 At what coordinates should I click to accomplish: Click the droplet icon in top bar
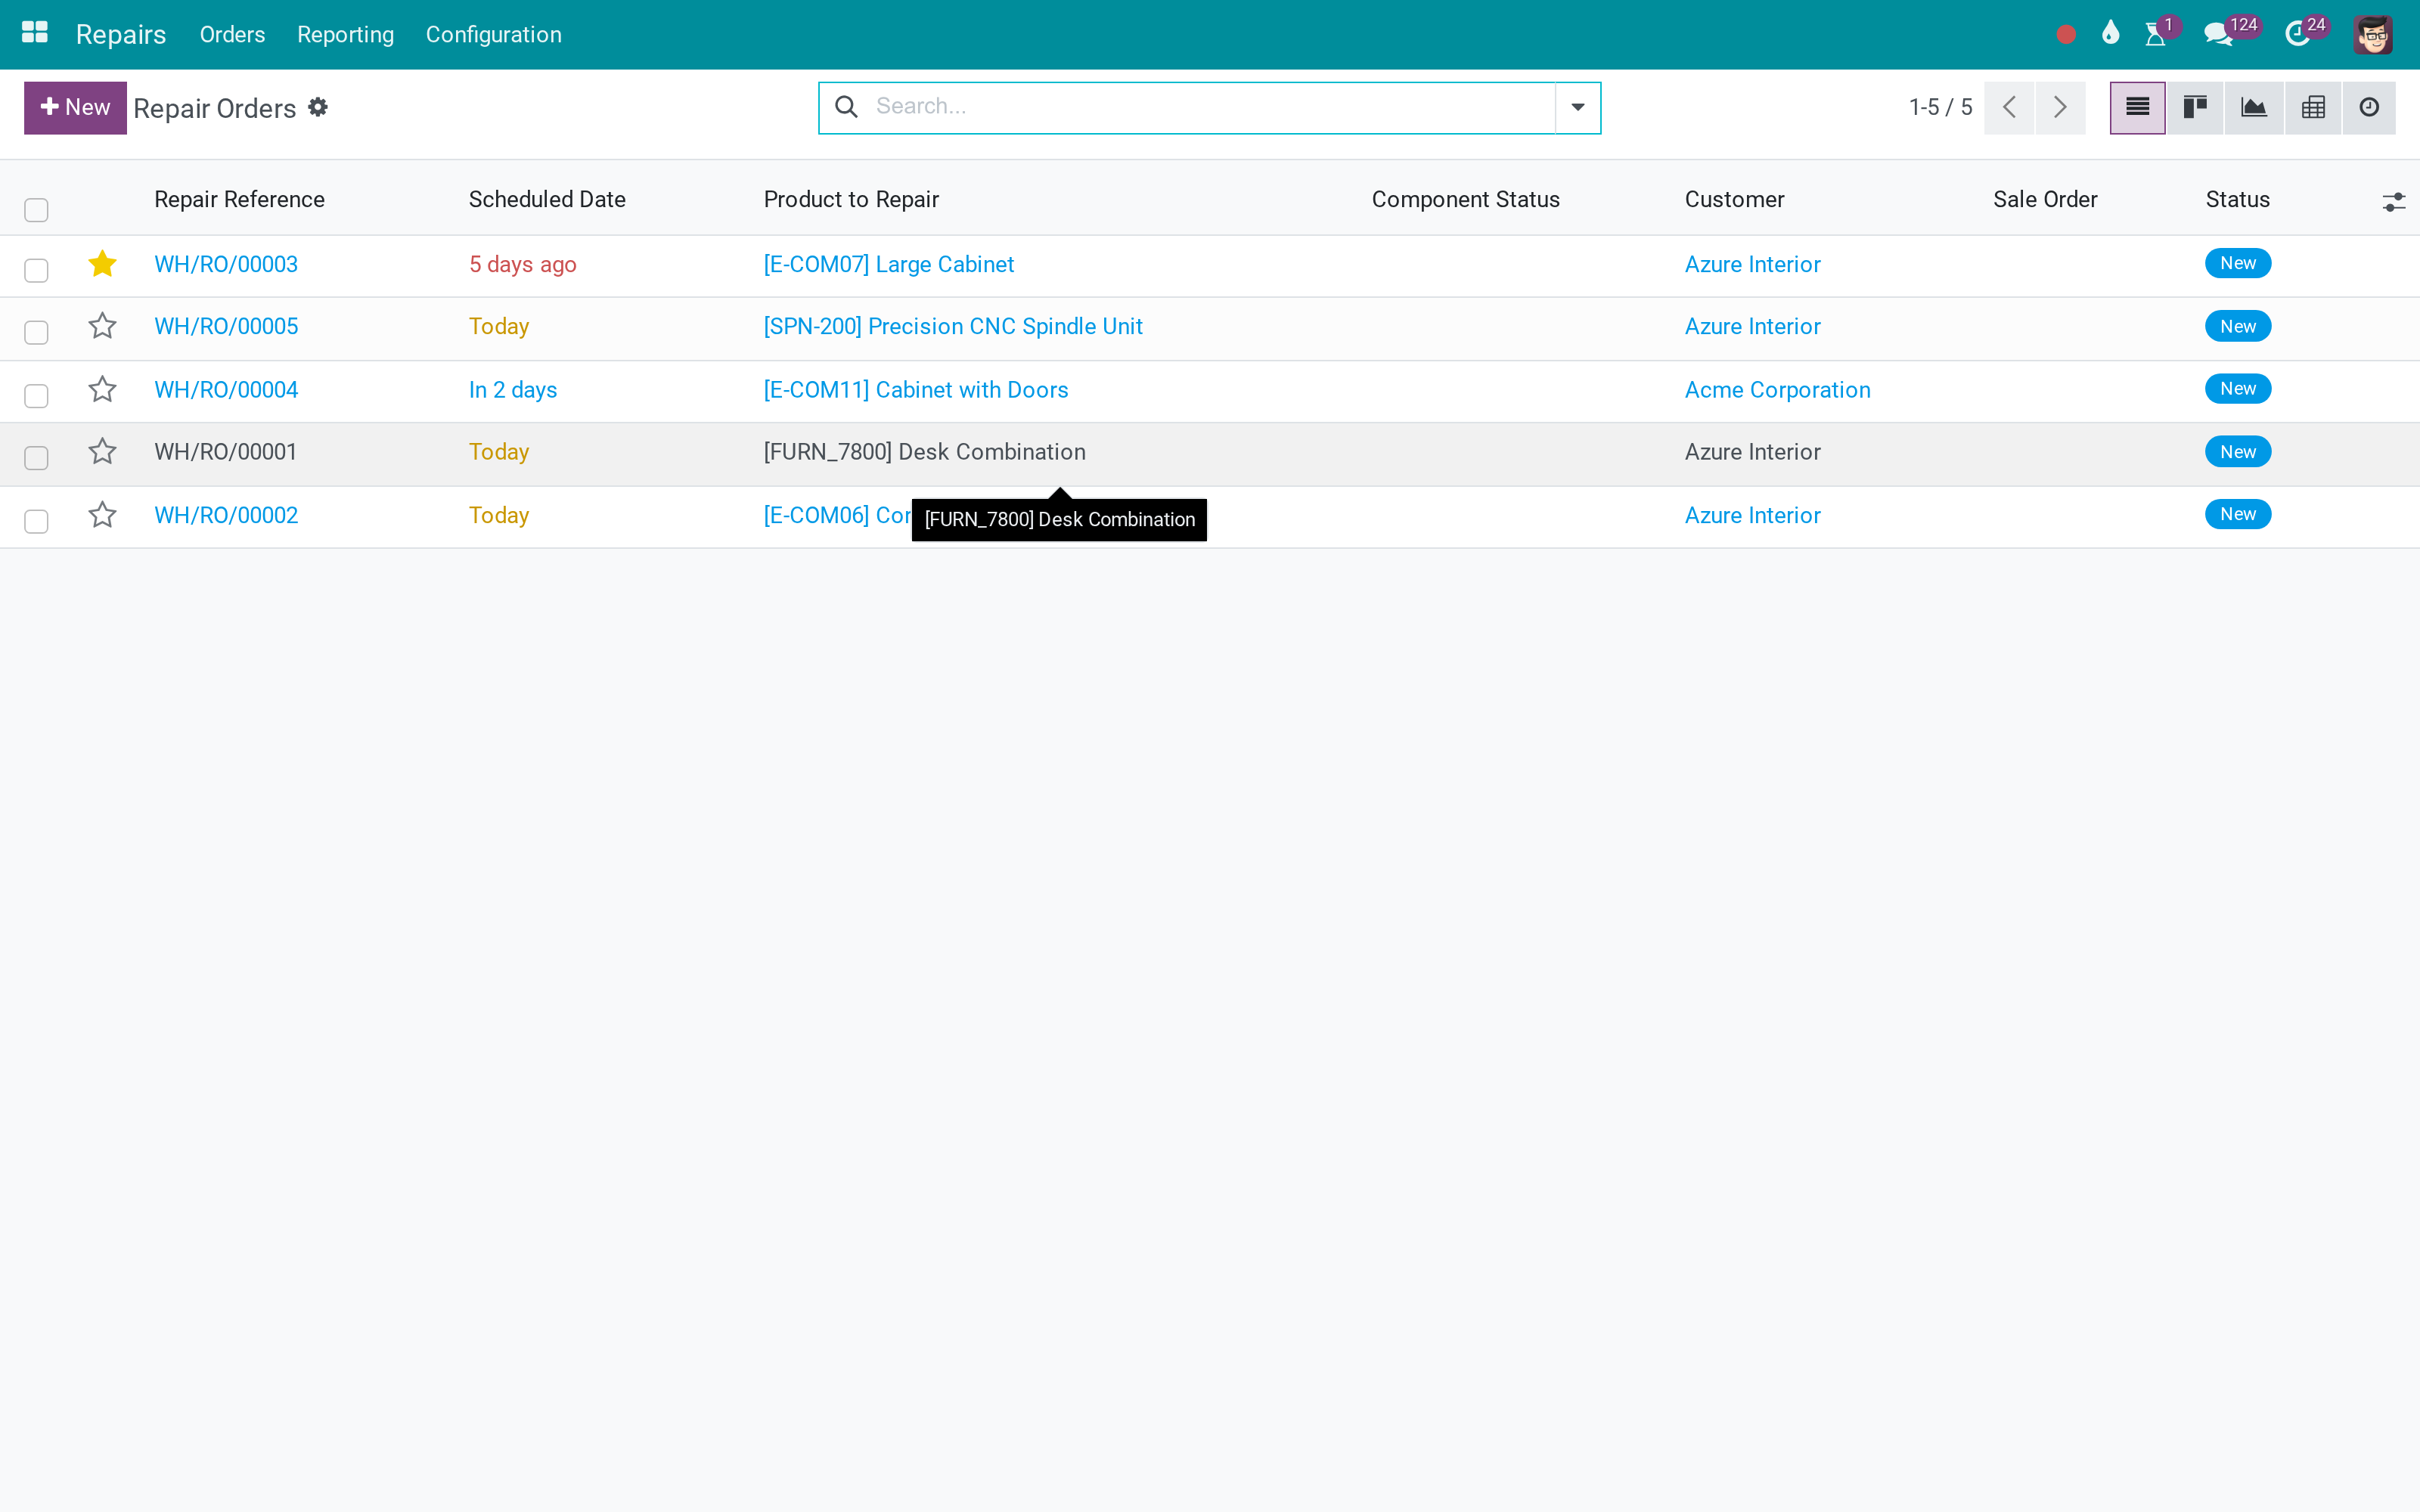click(2111, 33)
